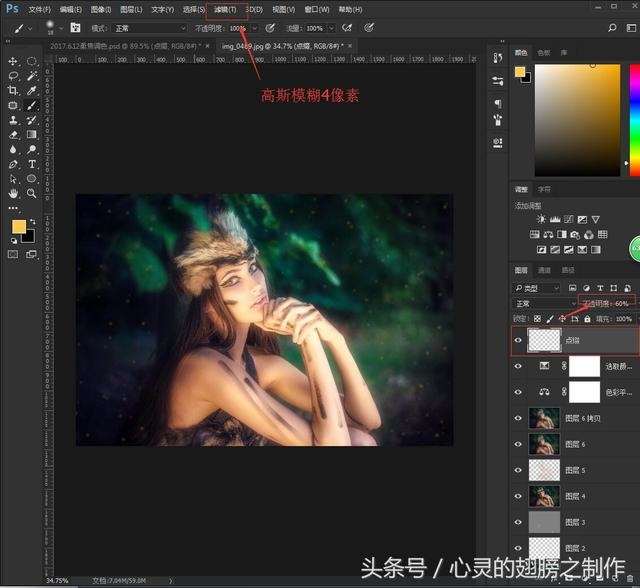The image size is (640, 588).
Task: Switch to the 通道 channels tab
Action: [x=544, y=270]
